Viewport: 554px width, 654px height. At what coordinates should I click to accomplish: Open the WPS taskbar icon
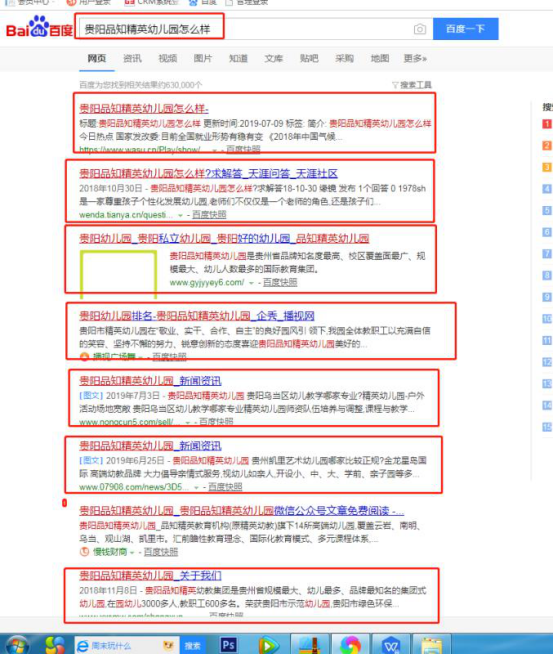pyautogui.click(x=390, y=646)
